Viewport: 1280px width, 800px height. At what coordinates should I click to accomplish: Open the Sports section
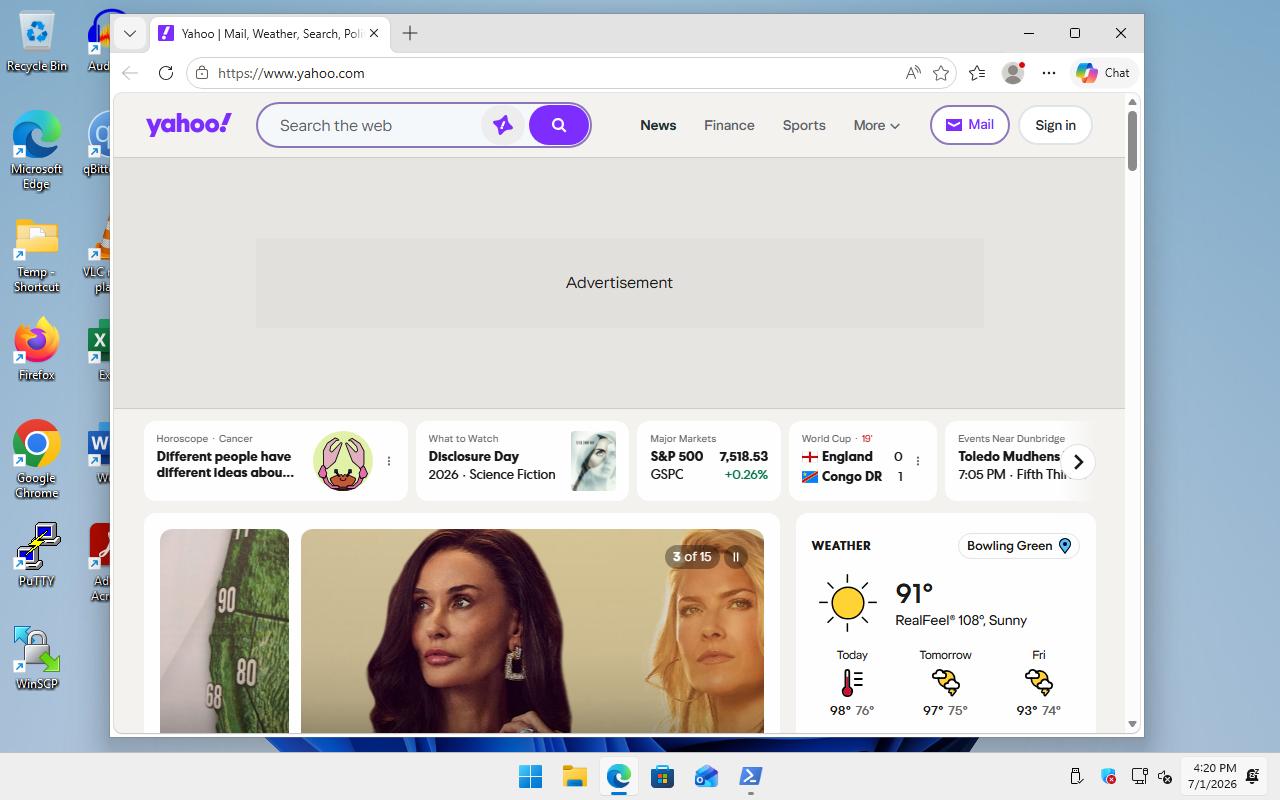[x=804, y=125]
